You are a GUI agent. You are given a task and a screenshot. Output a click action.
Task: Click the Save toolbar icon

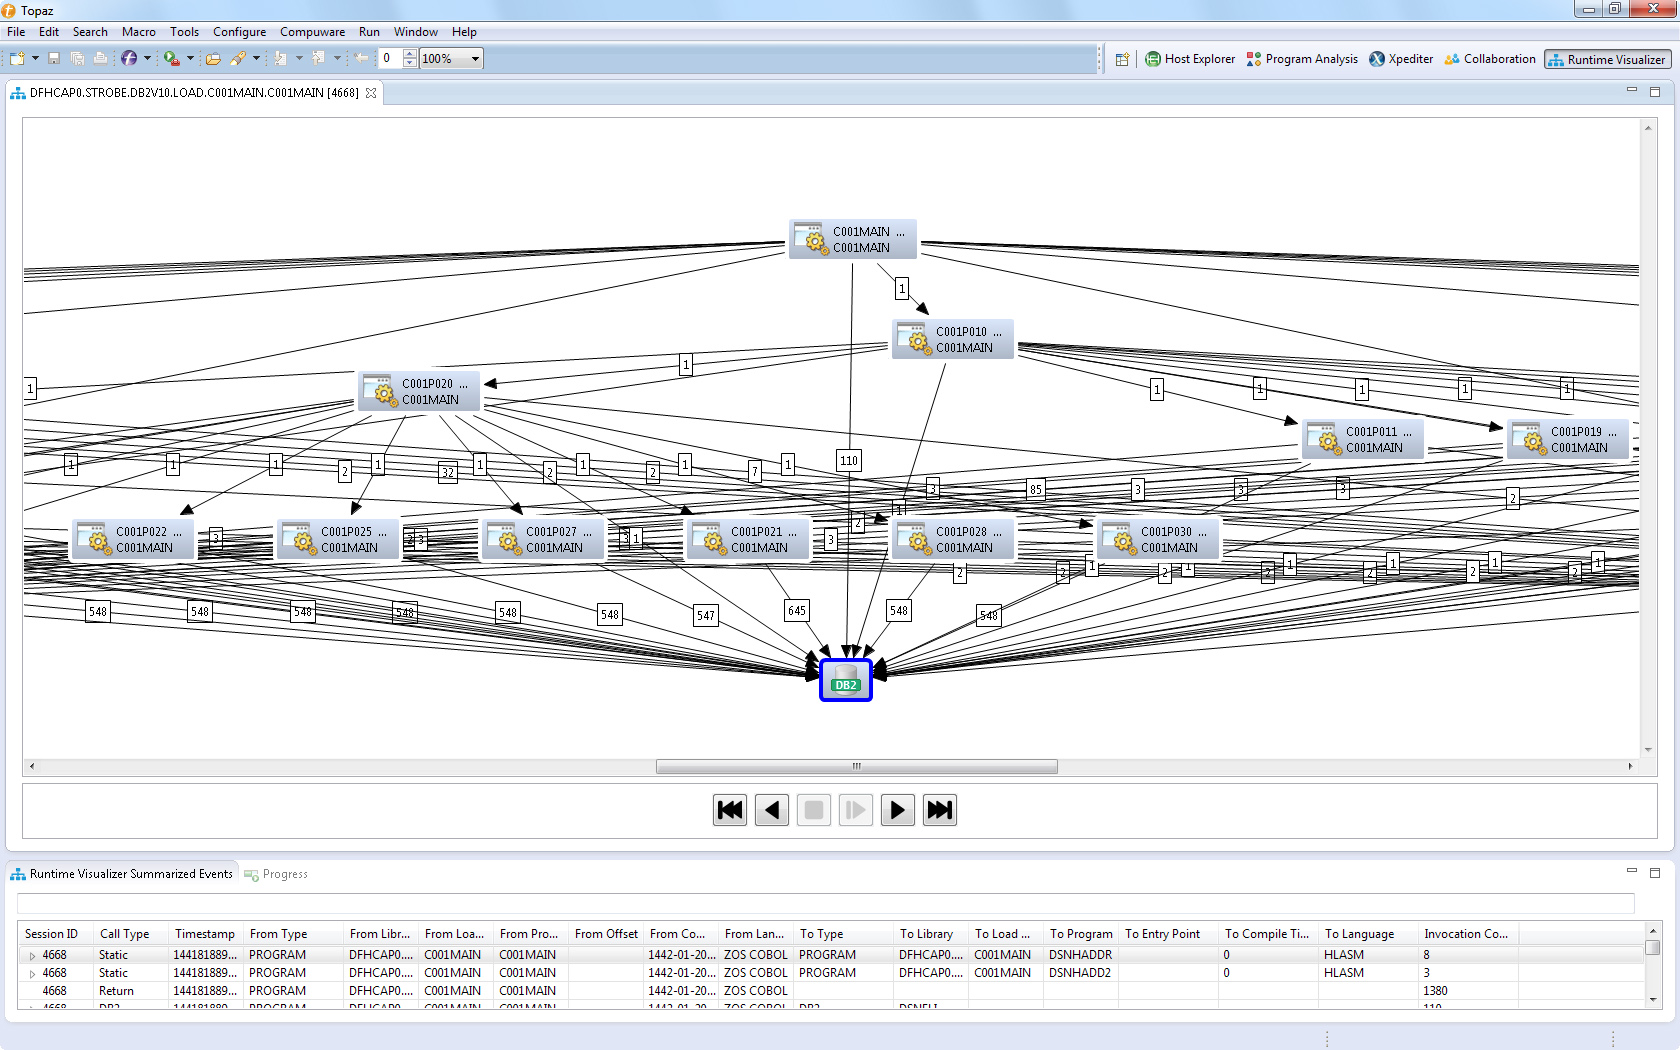(x=53, y=58)
